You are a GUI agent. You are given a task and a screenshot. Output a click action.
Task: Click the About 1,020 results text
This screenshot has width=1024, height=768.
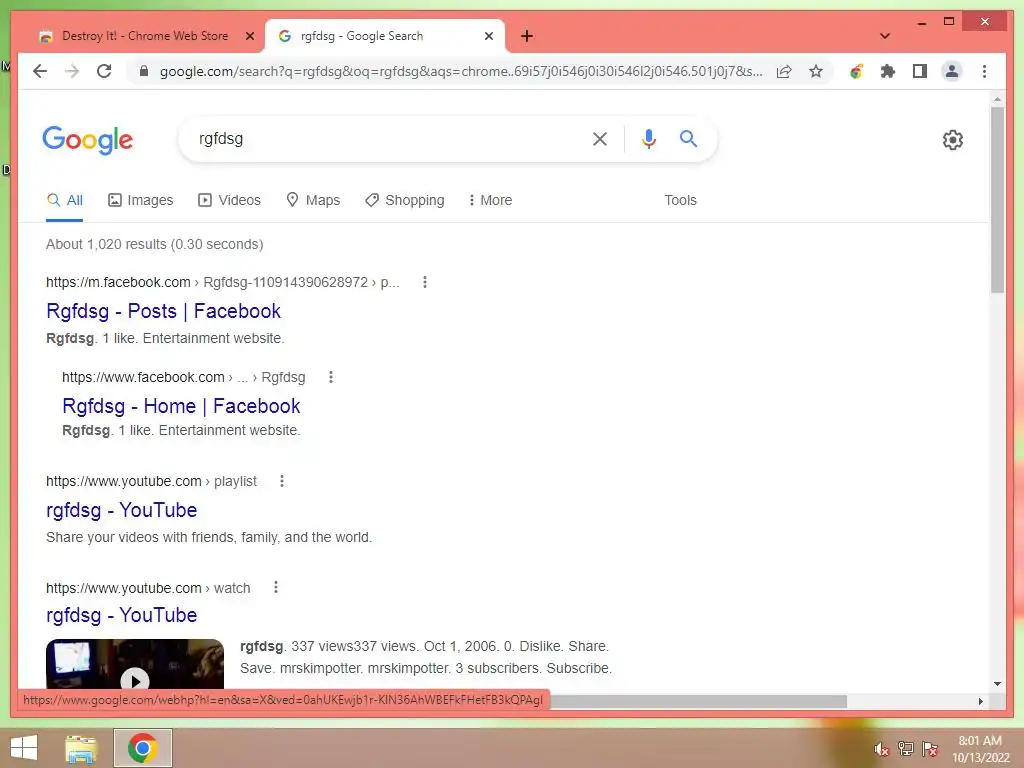pos(155,244)
